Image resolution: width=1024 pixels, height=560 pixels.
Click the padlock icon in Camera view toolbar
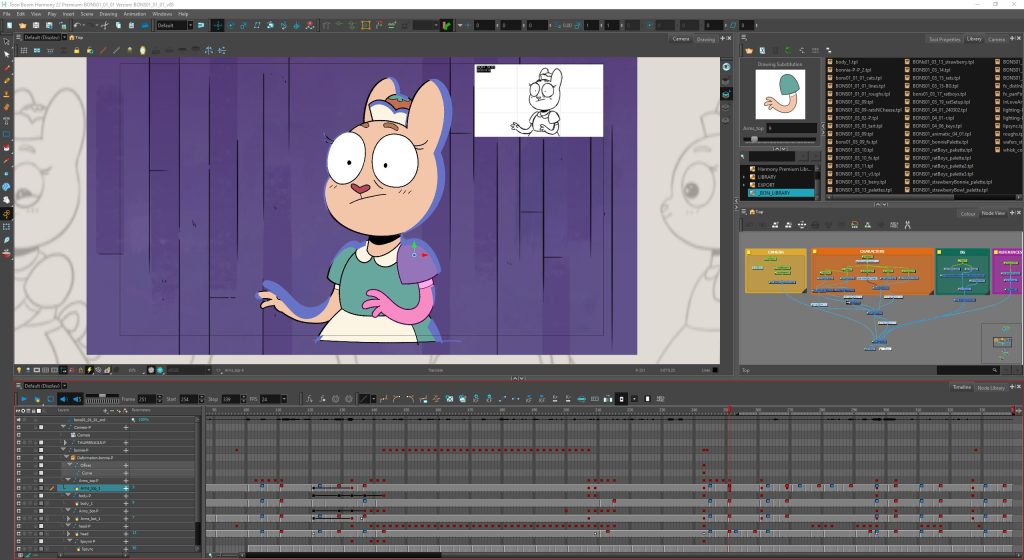76,50
